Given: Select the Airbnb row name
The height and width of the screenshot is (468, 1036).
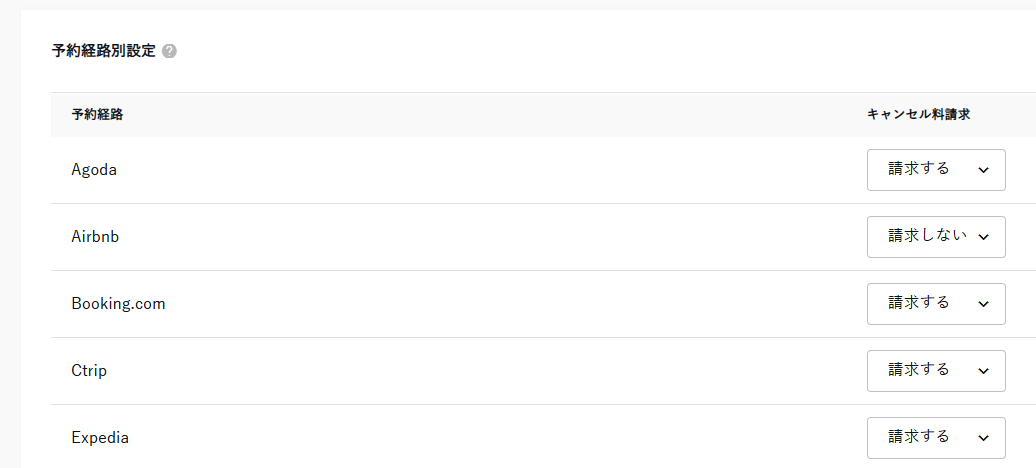Looking at the screenshot, I should [x=96, y=237].
